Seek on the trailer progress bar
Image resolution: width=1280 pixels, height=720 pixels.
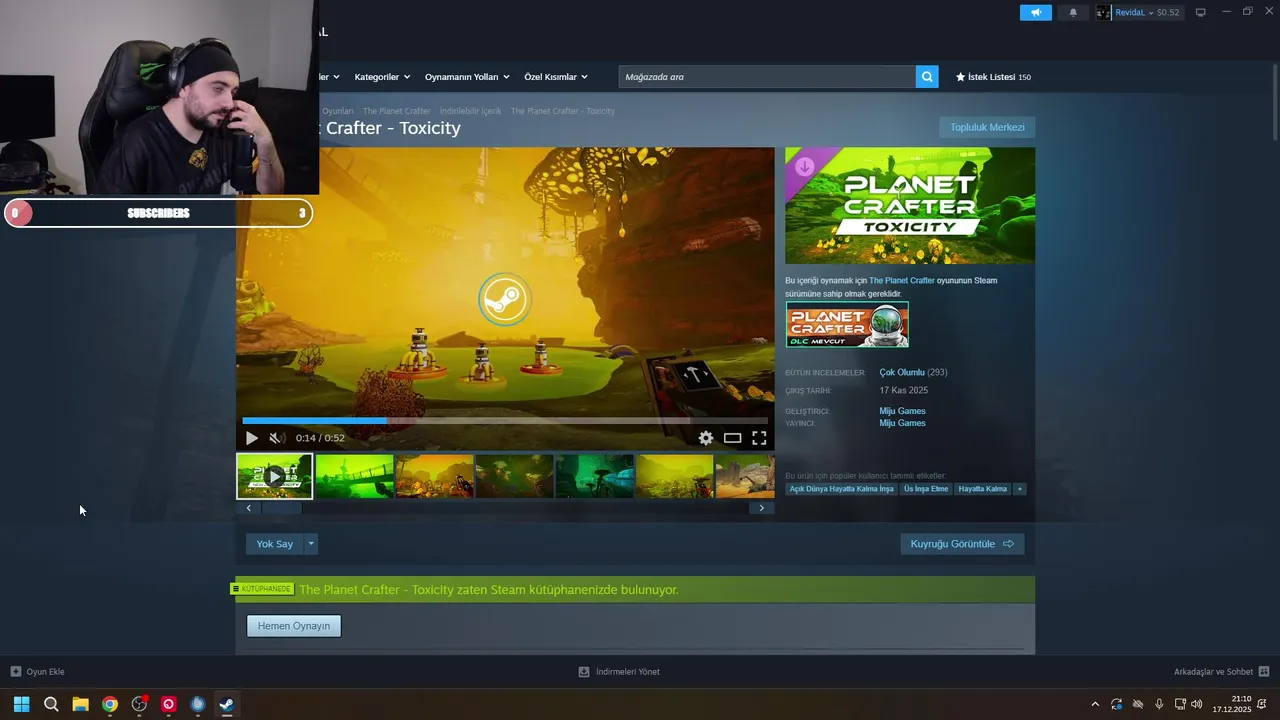pos(505,421)
